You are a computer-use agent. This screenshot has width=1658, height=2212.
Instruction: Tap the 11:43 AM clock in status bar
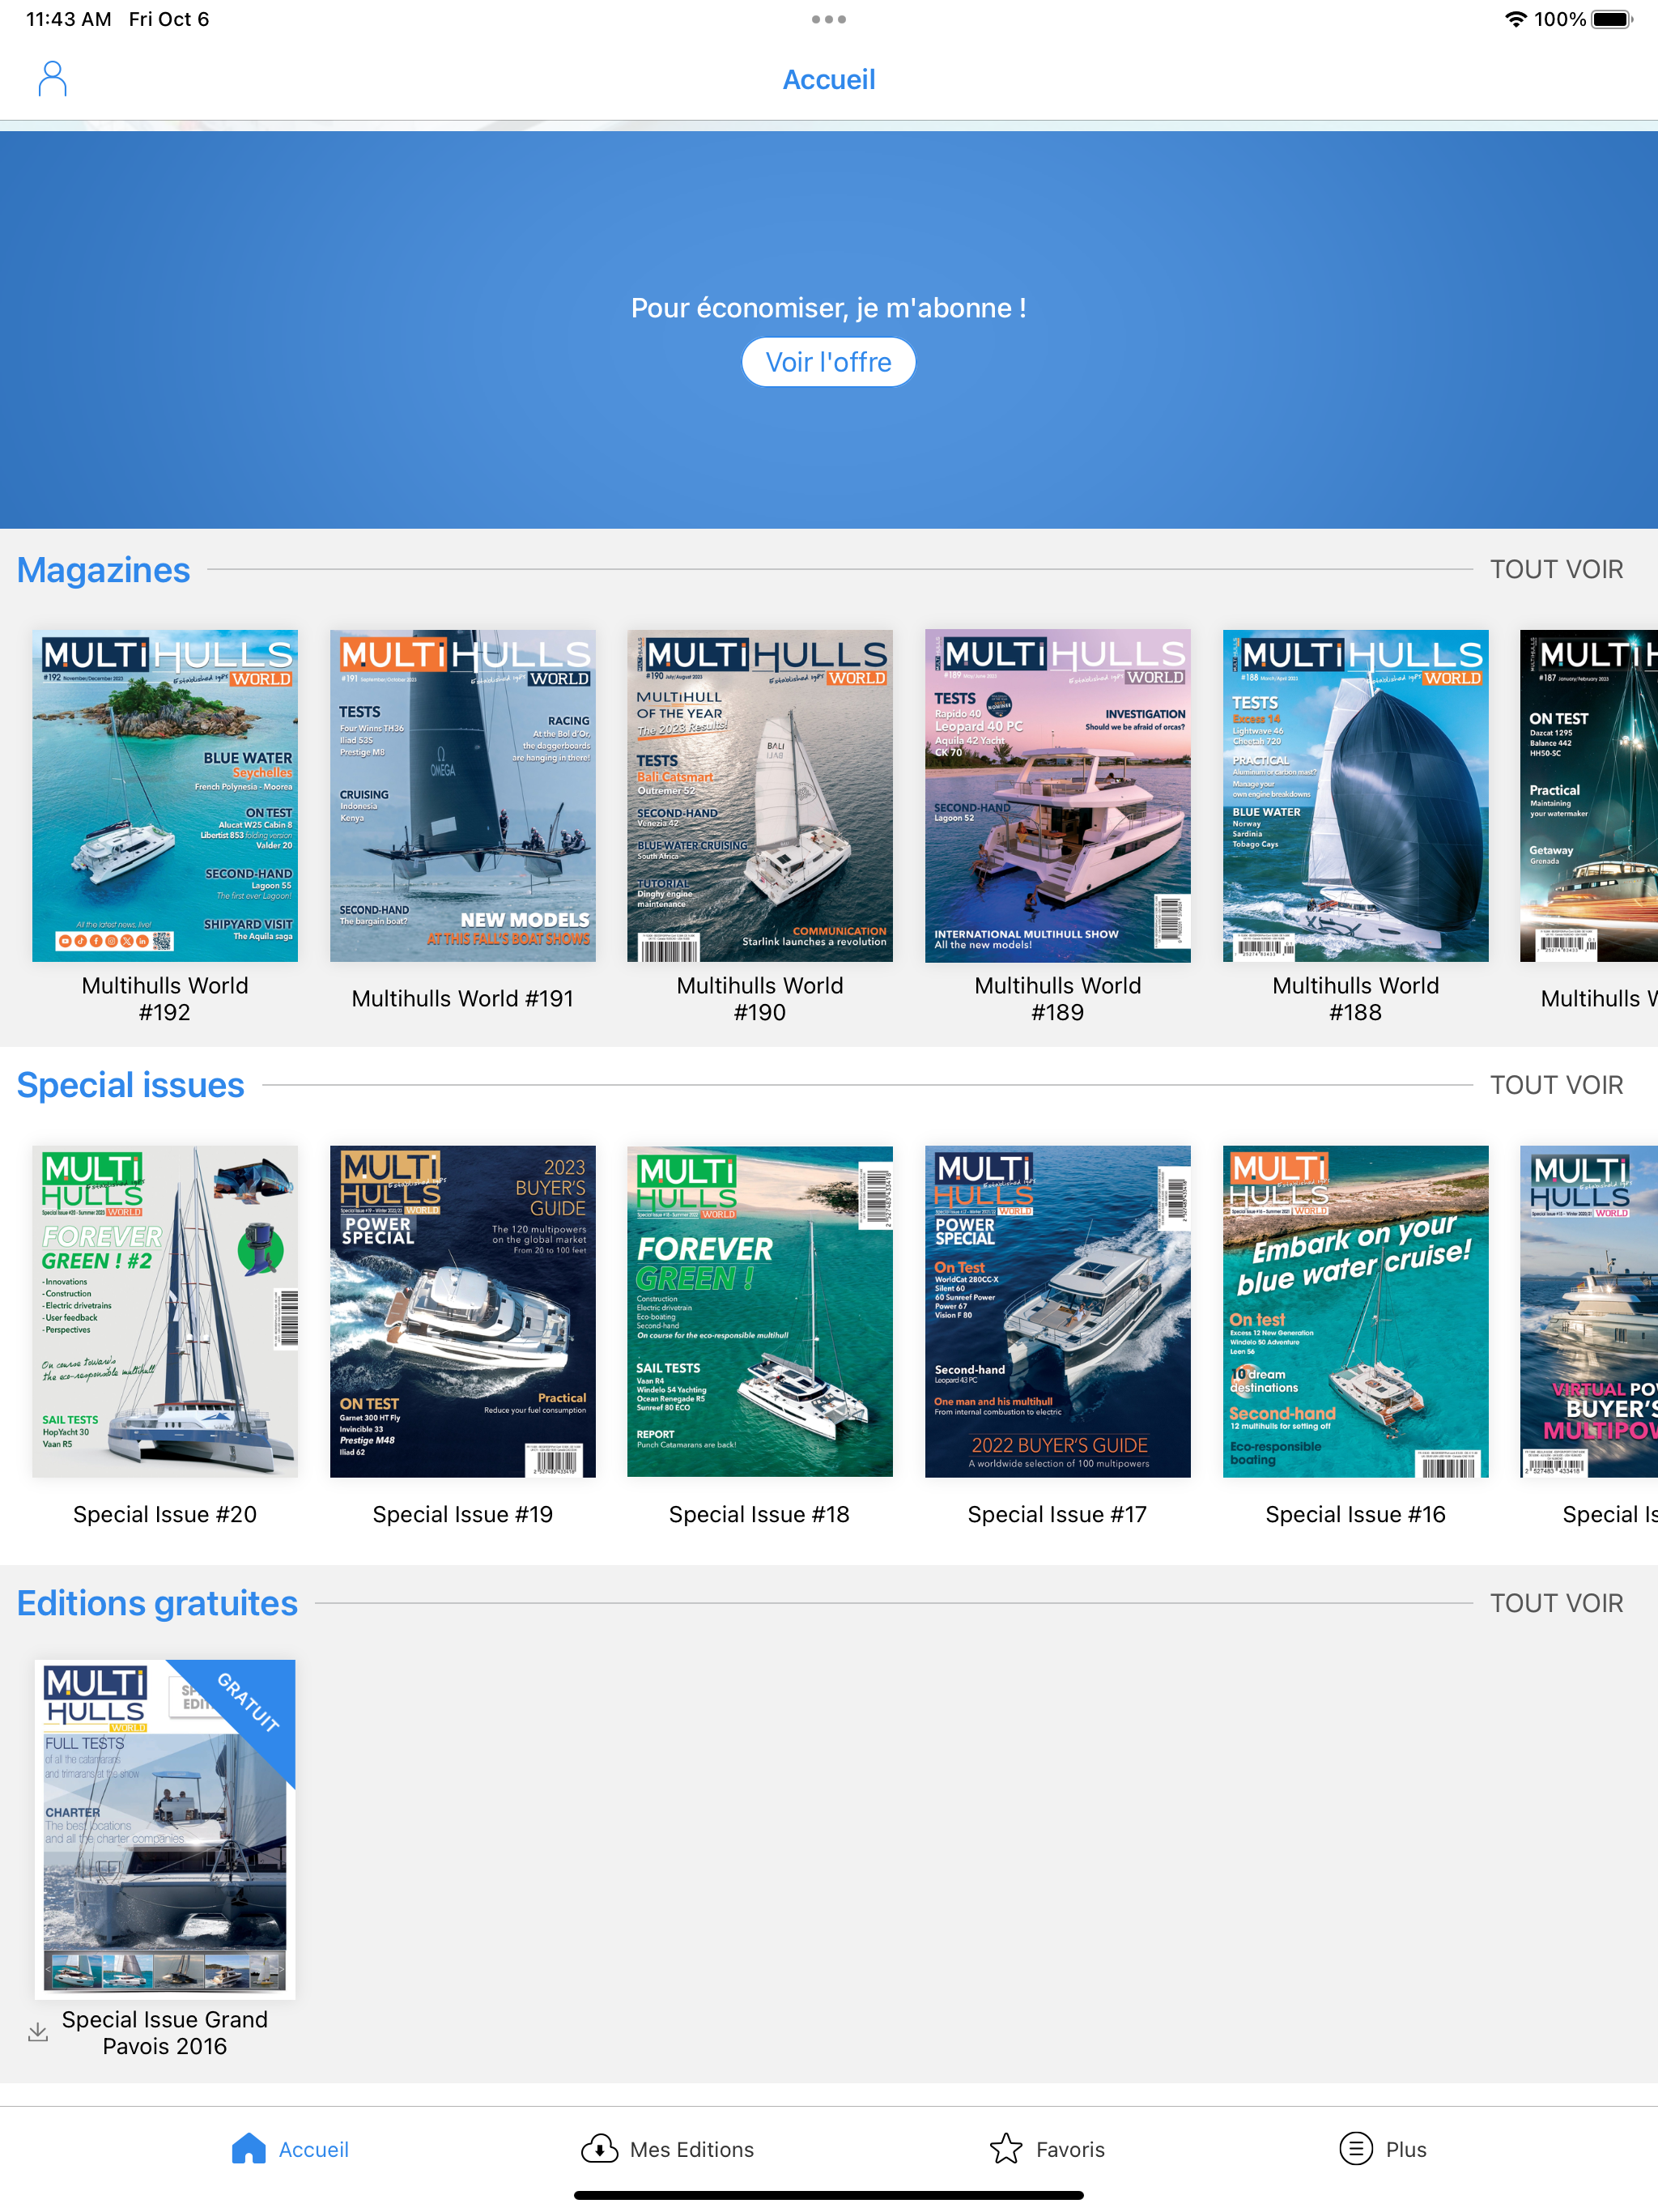68,19
